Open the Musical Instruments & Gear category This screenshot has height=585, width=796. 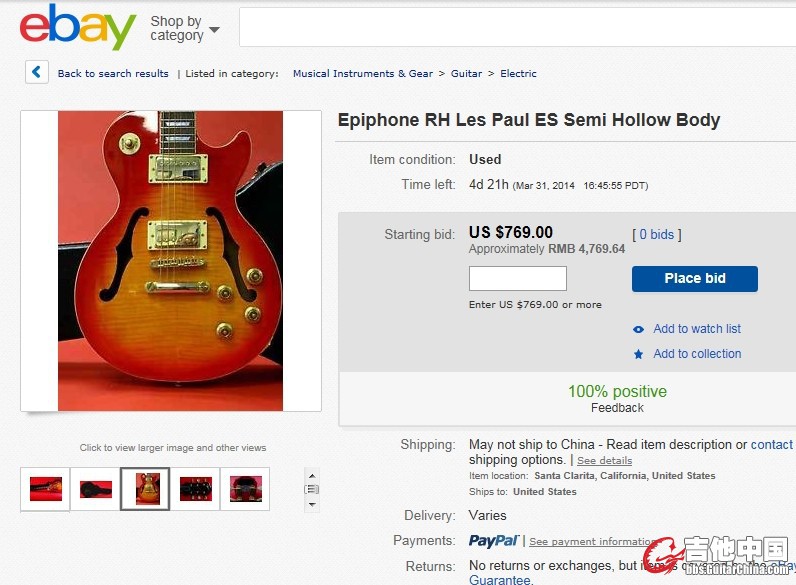tap(363, 74)
